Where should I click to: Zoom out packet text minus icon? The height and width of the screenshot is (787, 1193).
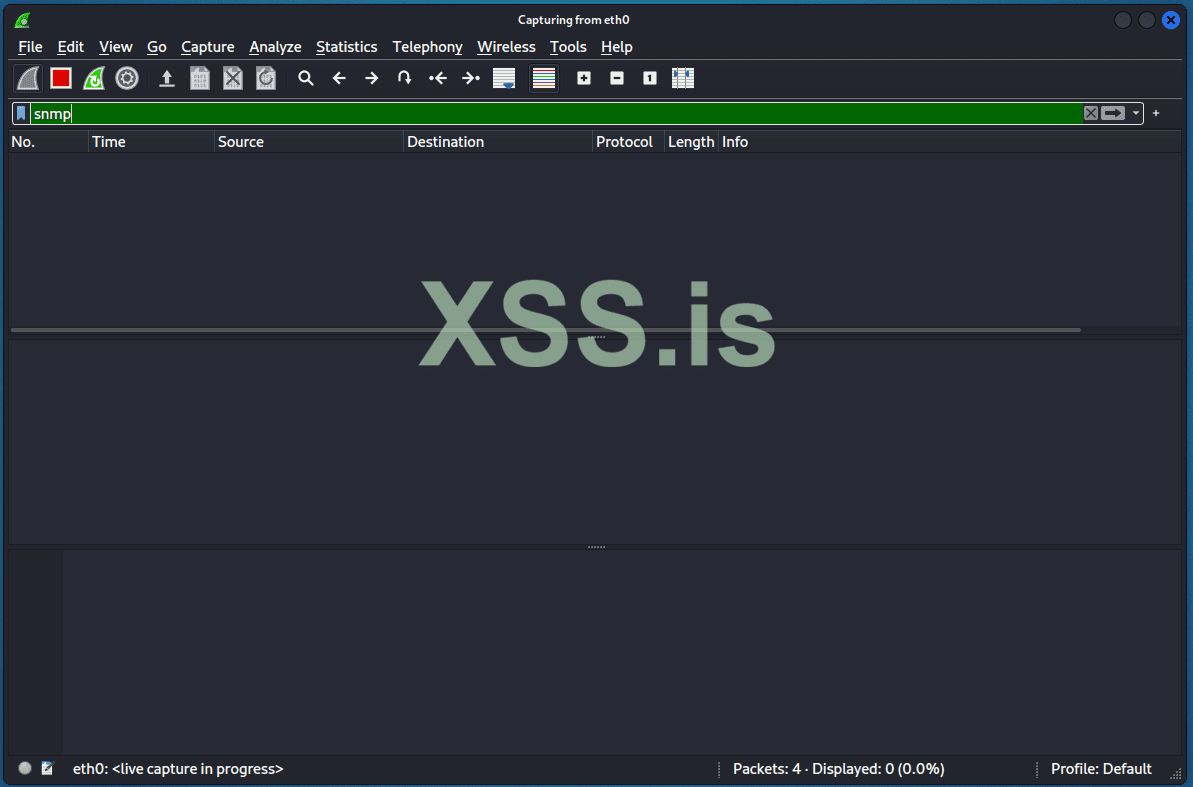pyautogui.click(x=617, y=78)
